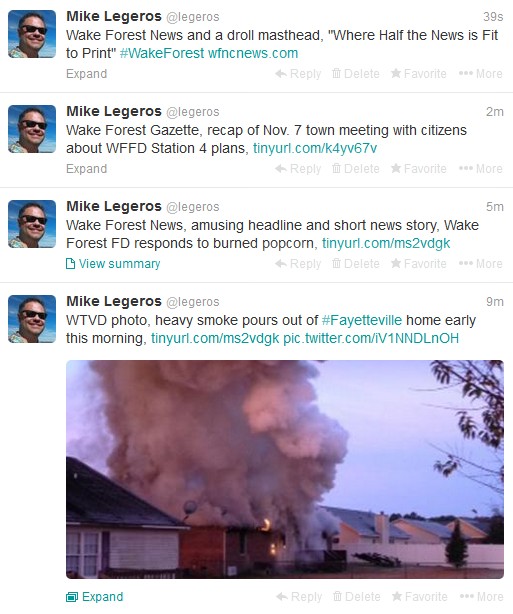Favorite the Fayetteville smoke photo tweet
513x614 pixels.
pos(419,597)
